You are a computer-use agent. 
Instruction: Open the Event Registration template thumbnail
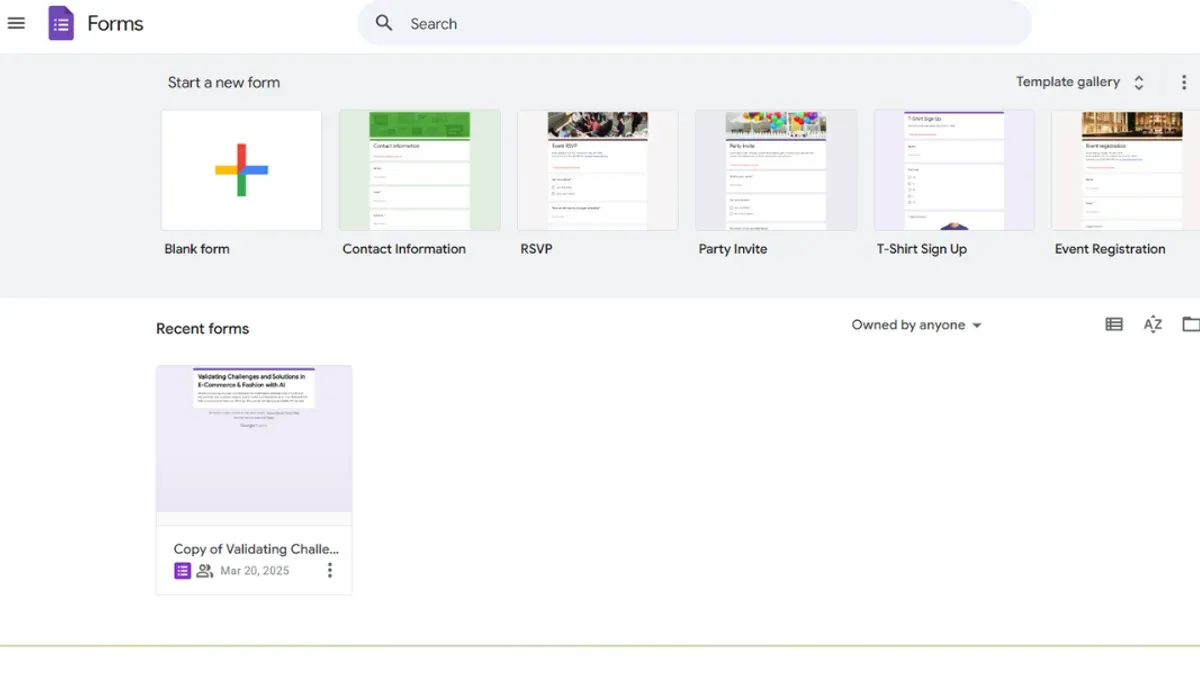click(1126, 170)
